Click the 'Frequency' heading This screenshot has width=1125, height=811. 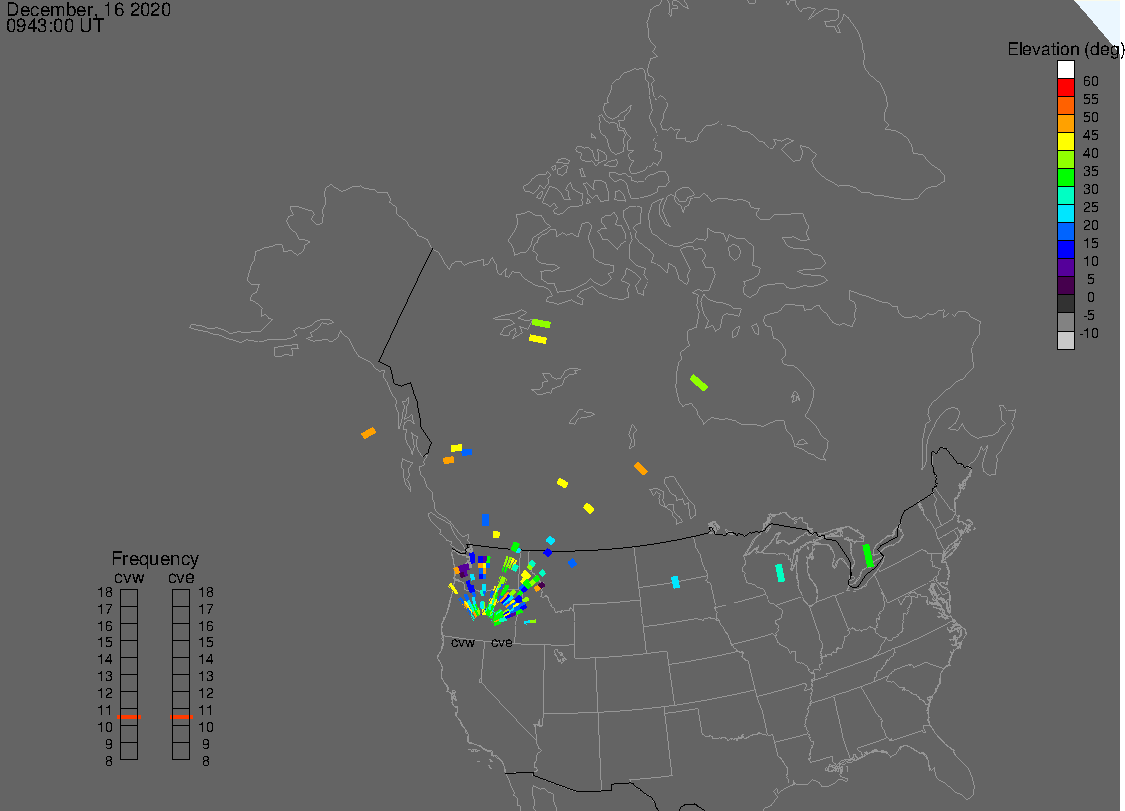pyautogui.click(x=155, y=558)
